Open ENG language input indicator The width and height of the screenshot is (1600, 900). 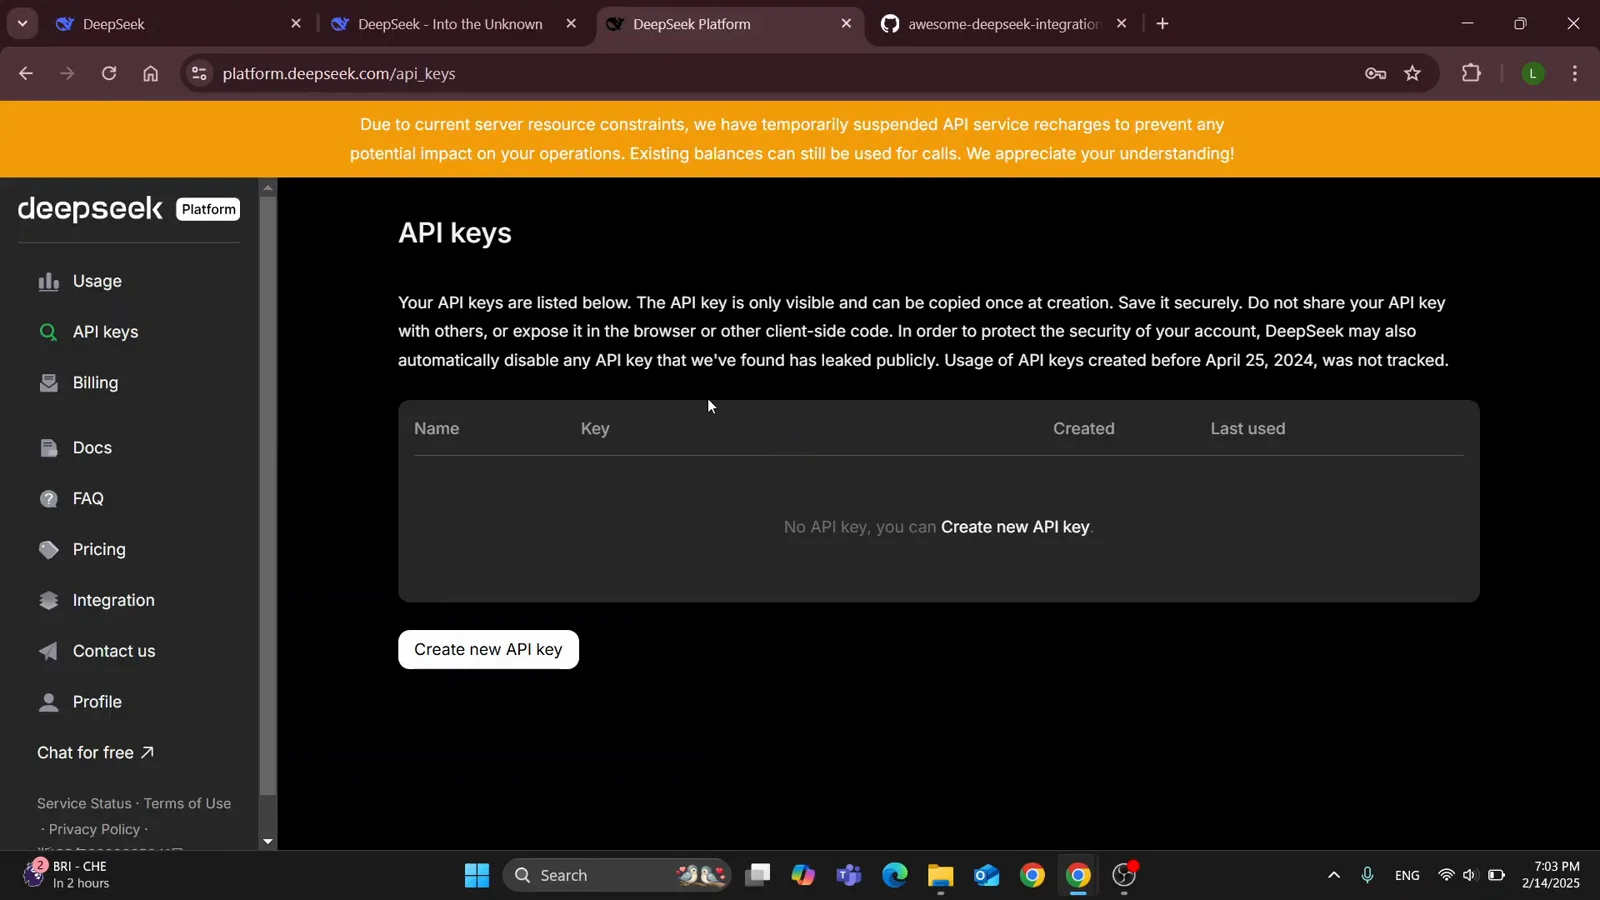tap(1407, 876)
